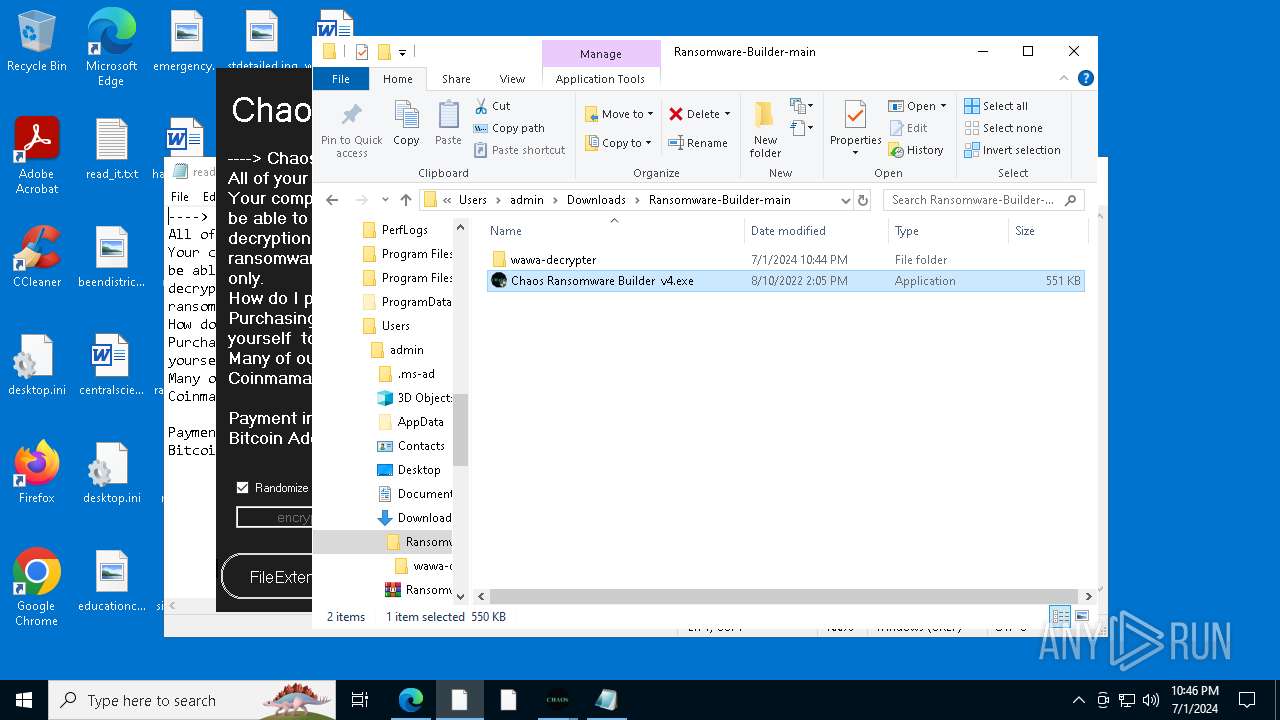The image size is (1280, 720).
Task: Select Desktop in navigation tree
Action: coord(419,470)
